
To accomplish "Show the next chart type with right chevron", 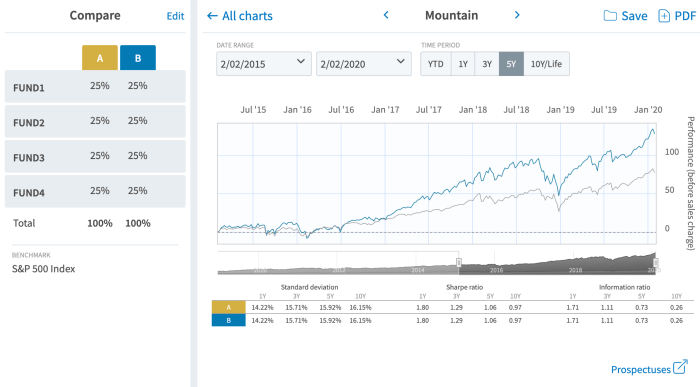I will [517, 15].
